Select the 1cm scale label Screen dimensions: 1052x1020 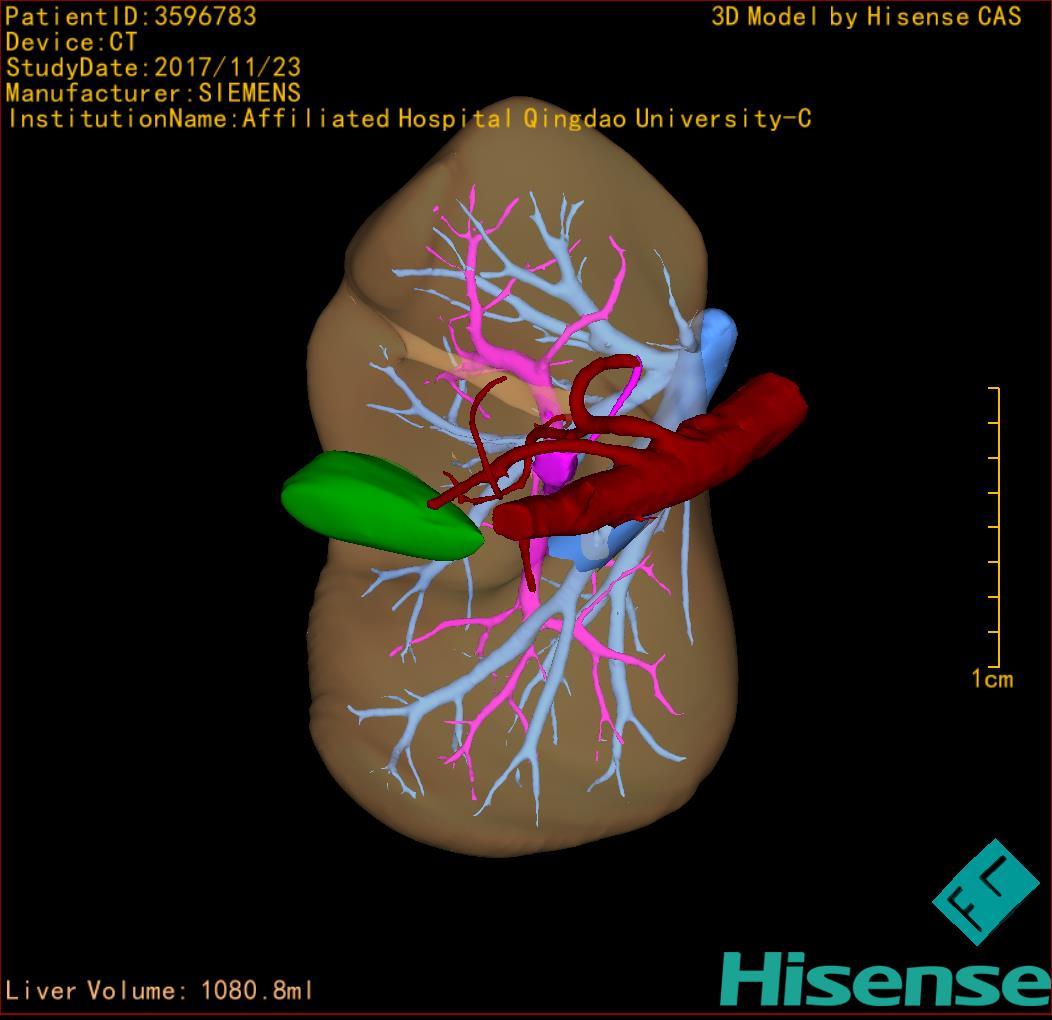[x=992, y=679]
